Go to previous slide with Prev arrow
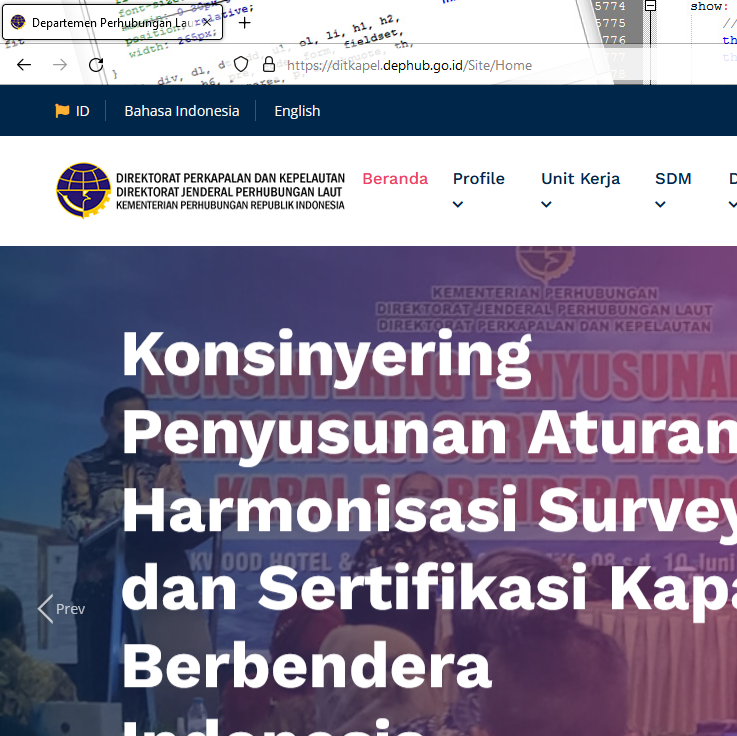The height and width of the screenshot is (736, 737). click(x=61, y=609)
